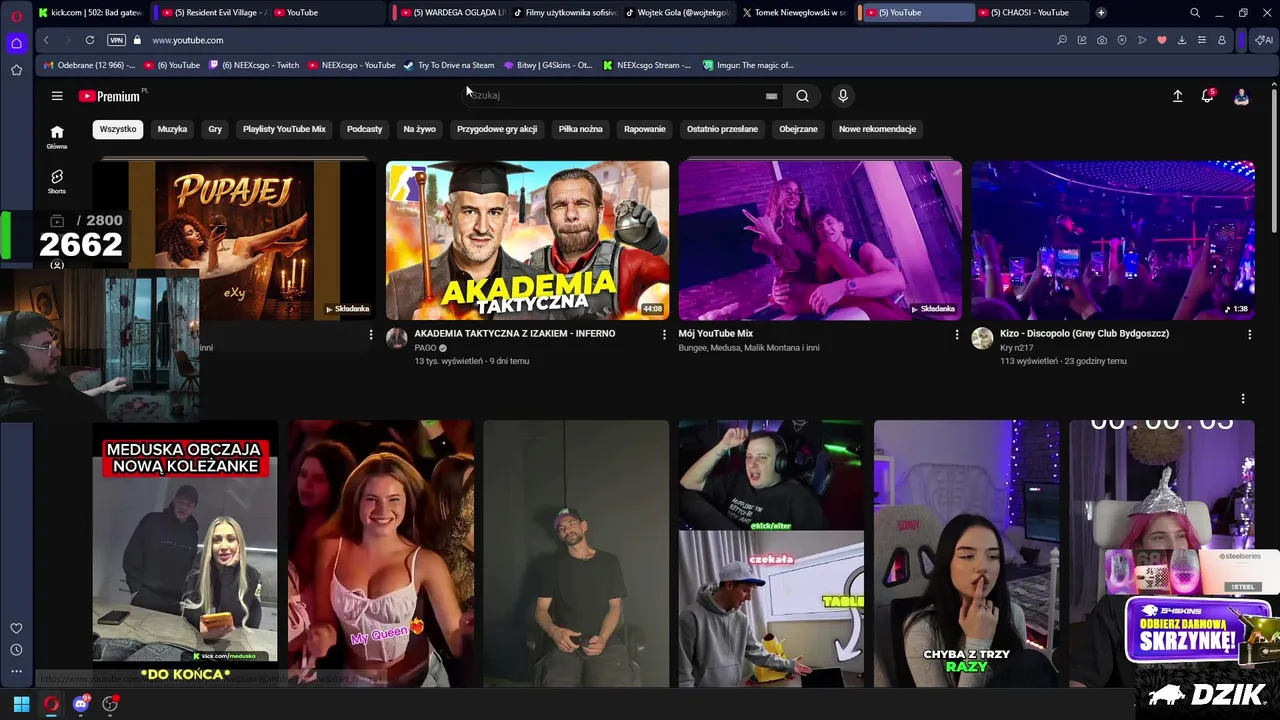Click the YouTube Premium logo
The width and height of the screenshot is (1280, 720).
pyautogui.click(x=112, y=96)
